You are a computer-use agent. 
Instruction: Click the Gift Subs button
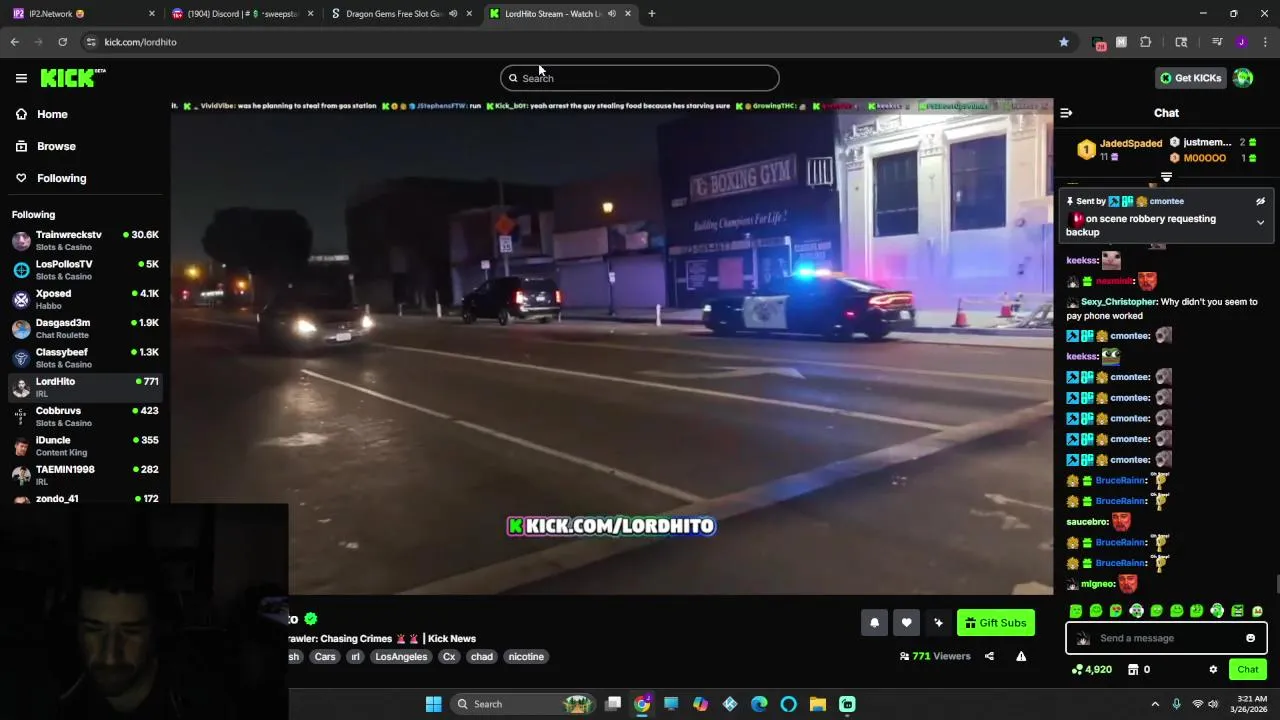coord(995,623)
